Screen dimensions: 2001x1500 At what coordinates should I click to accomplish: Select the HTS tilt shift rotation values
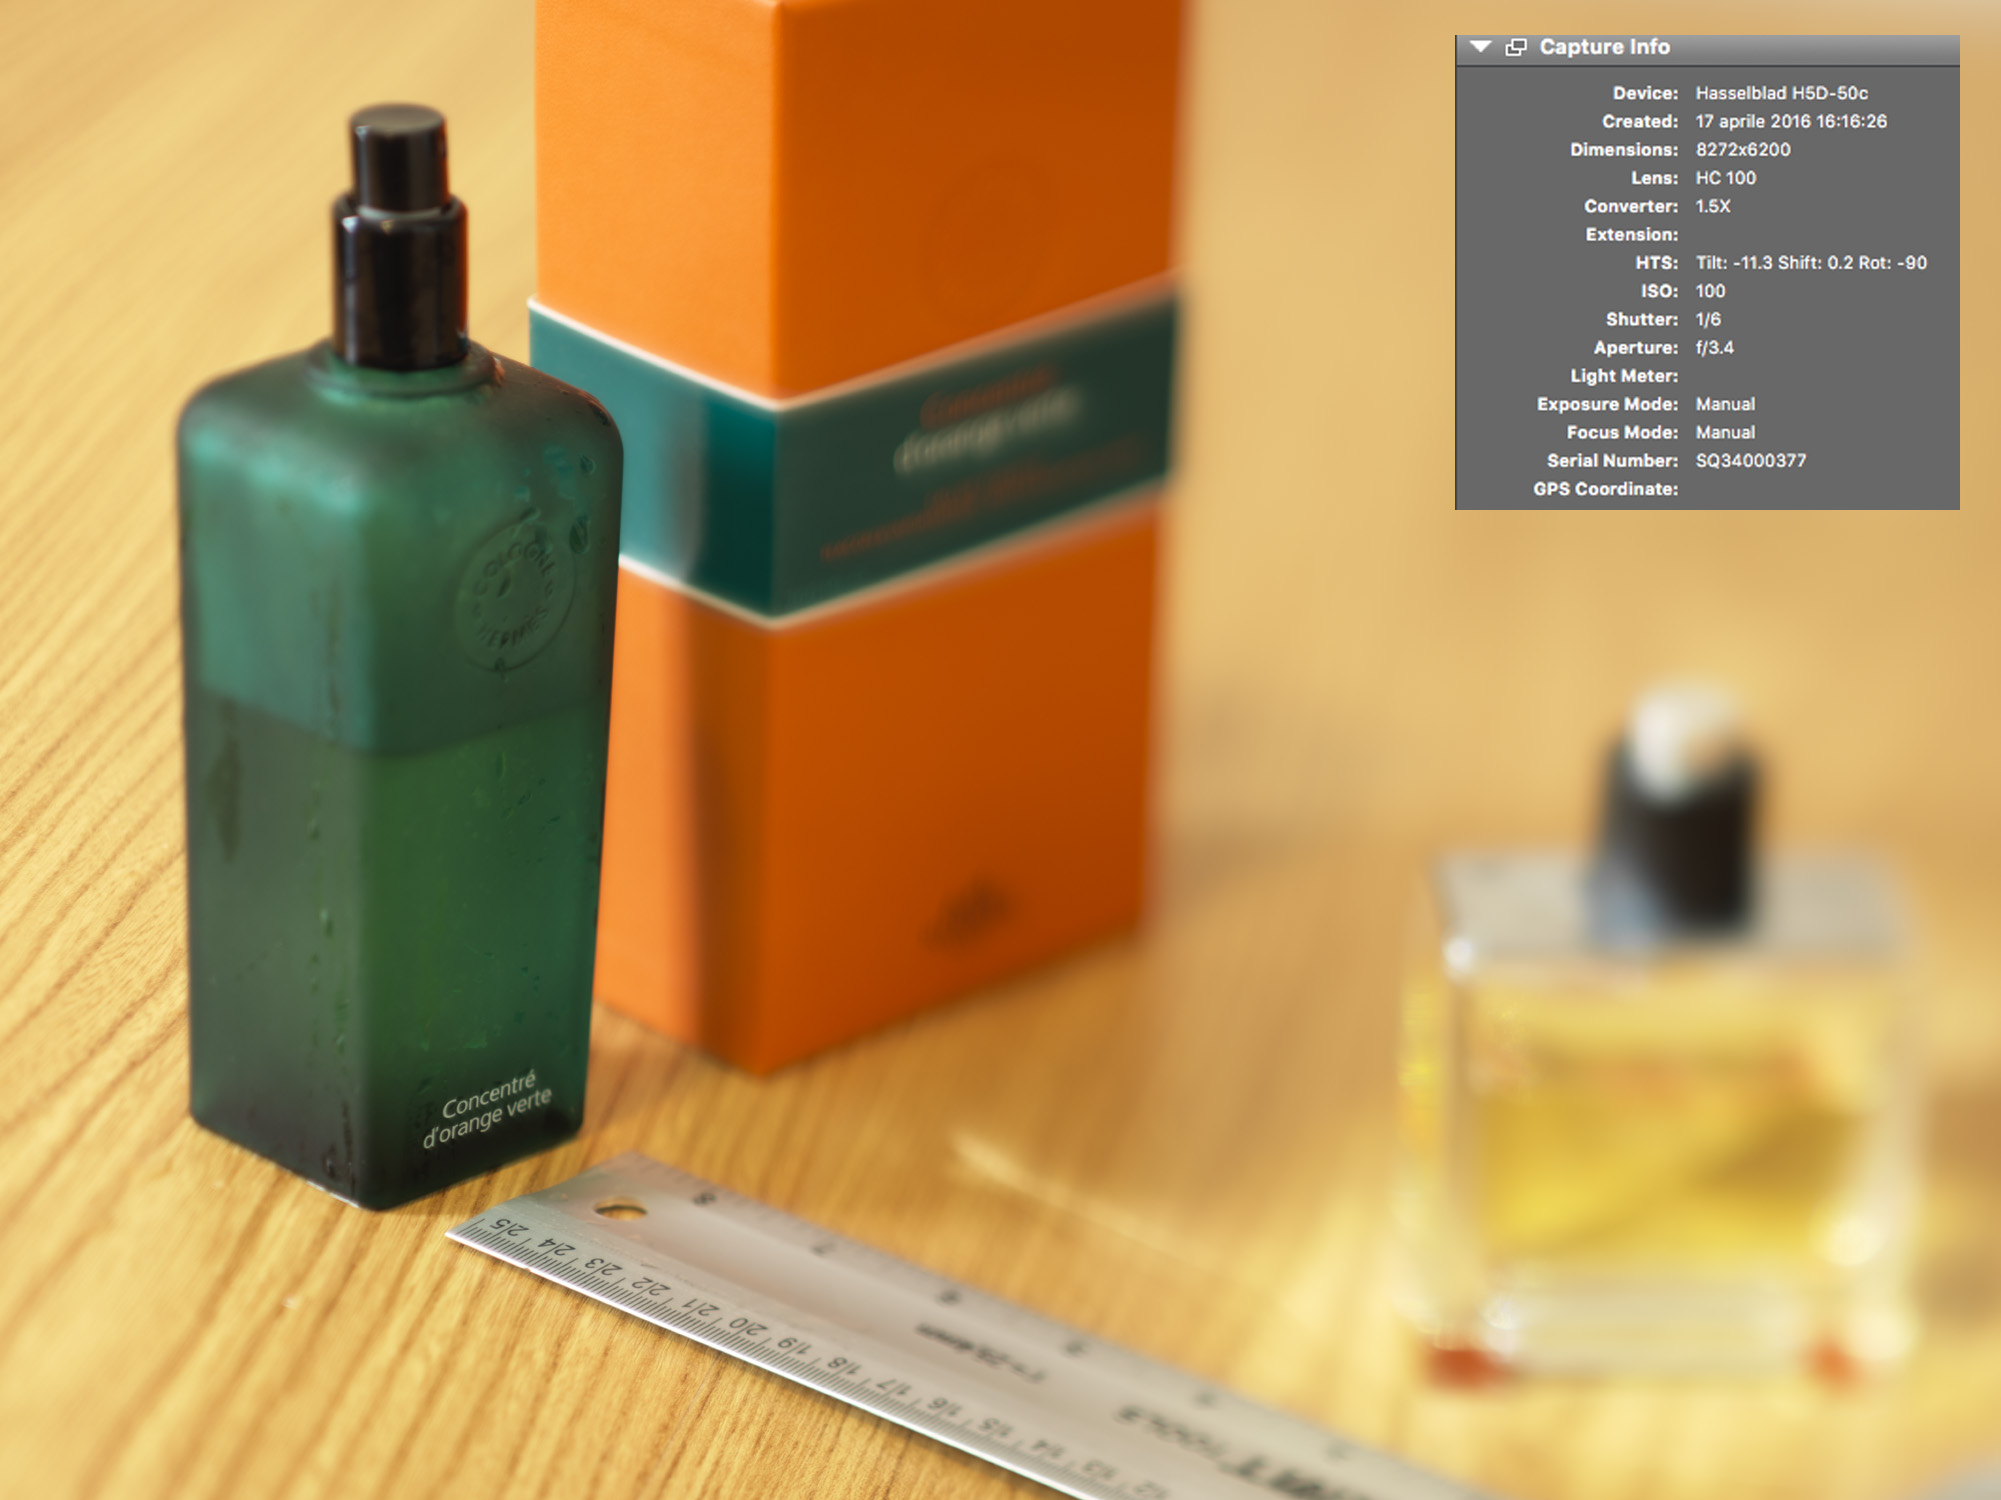1811,263
